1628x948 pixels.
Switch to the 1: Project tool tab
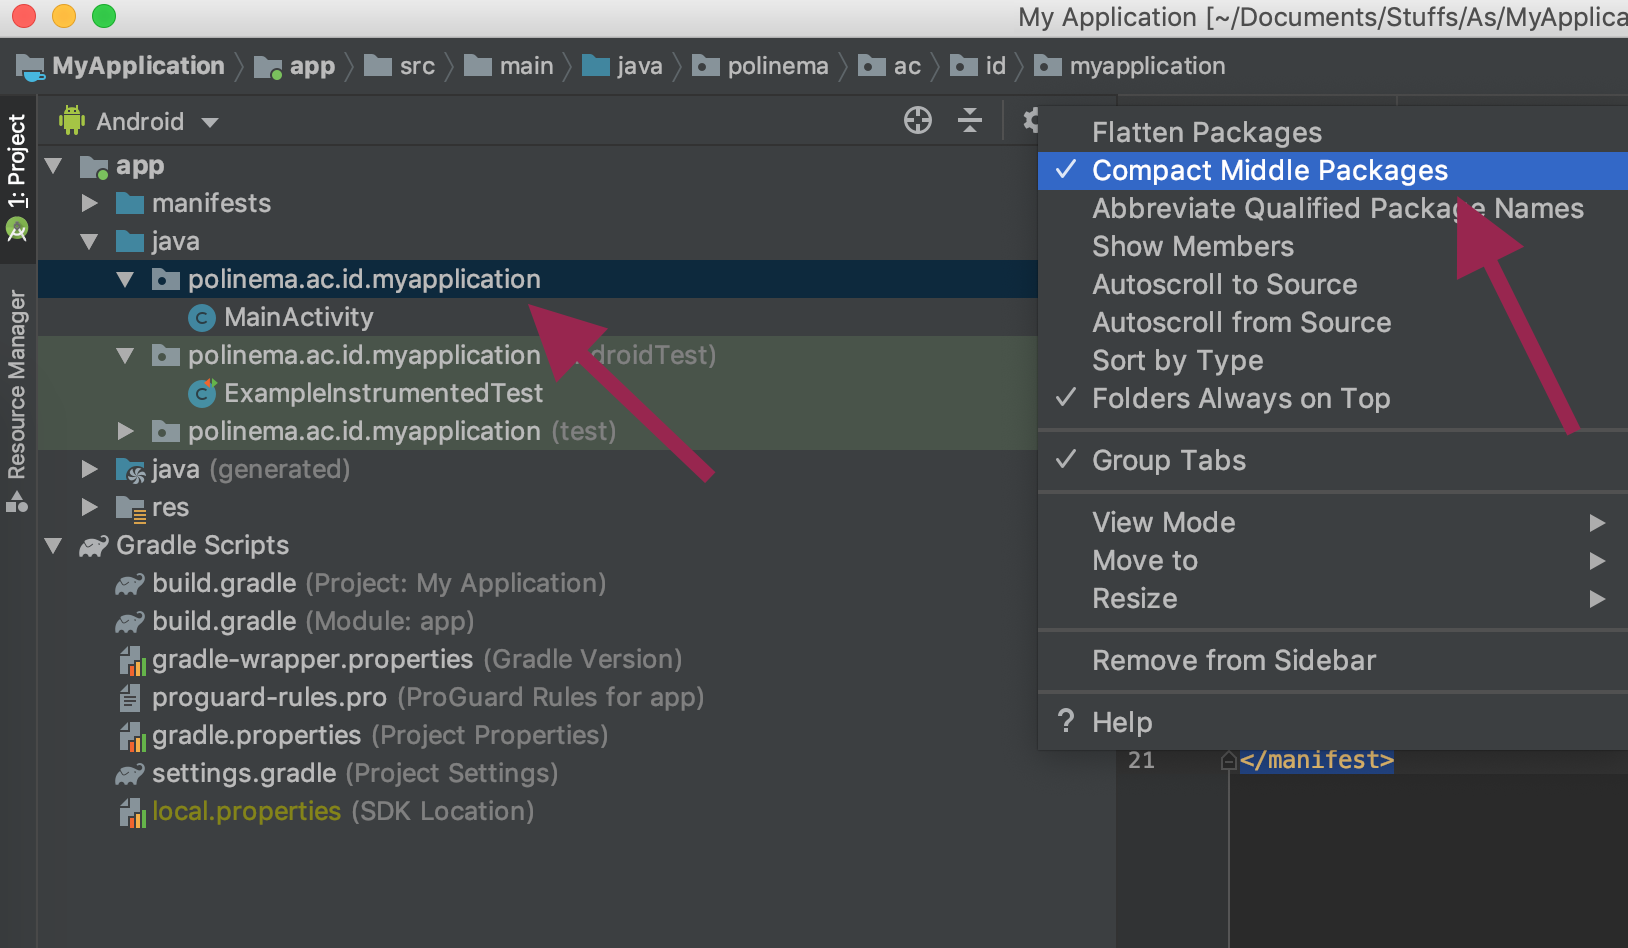tap(17, 178)
